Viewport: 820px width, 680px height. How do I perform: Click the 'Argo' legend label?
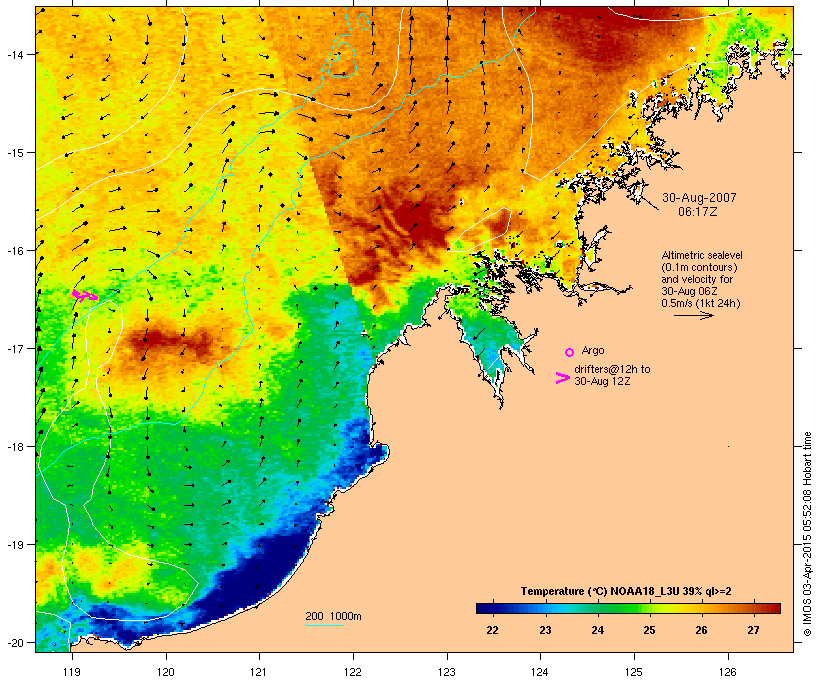[x=593, y=350]
